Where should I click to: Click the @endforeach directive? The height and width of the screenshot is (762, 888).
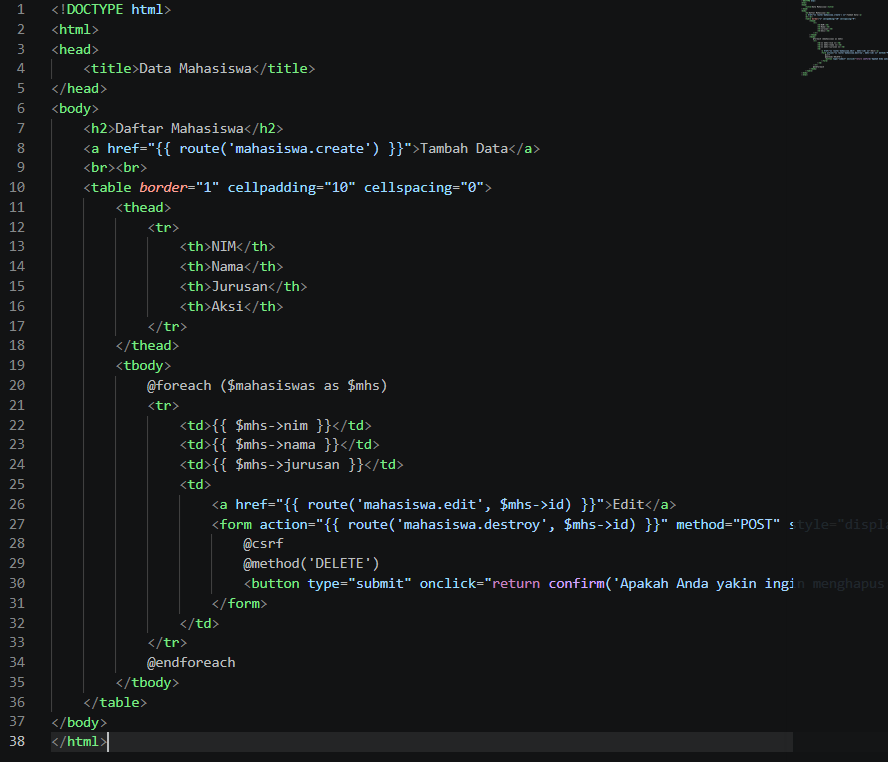[191, 662]
